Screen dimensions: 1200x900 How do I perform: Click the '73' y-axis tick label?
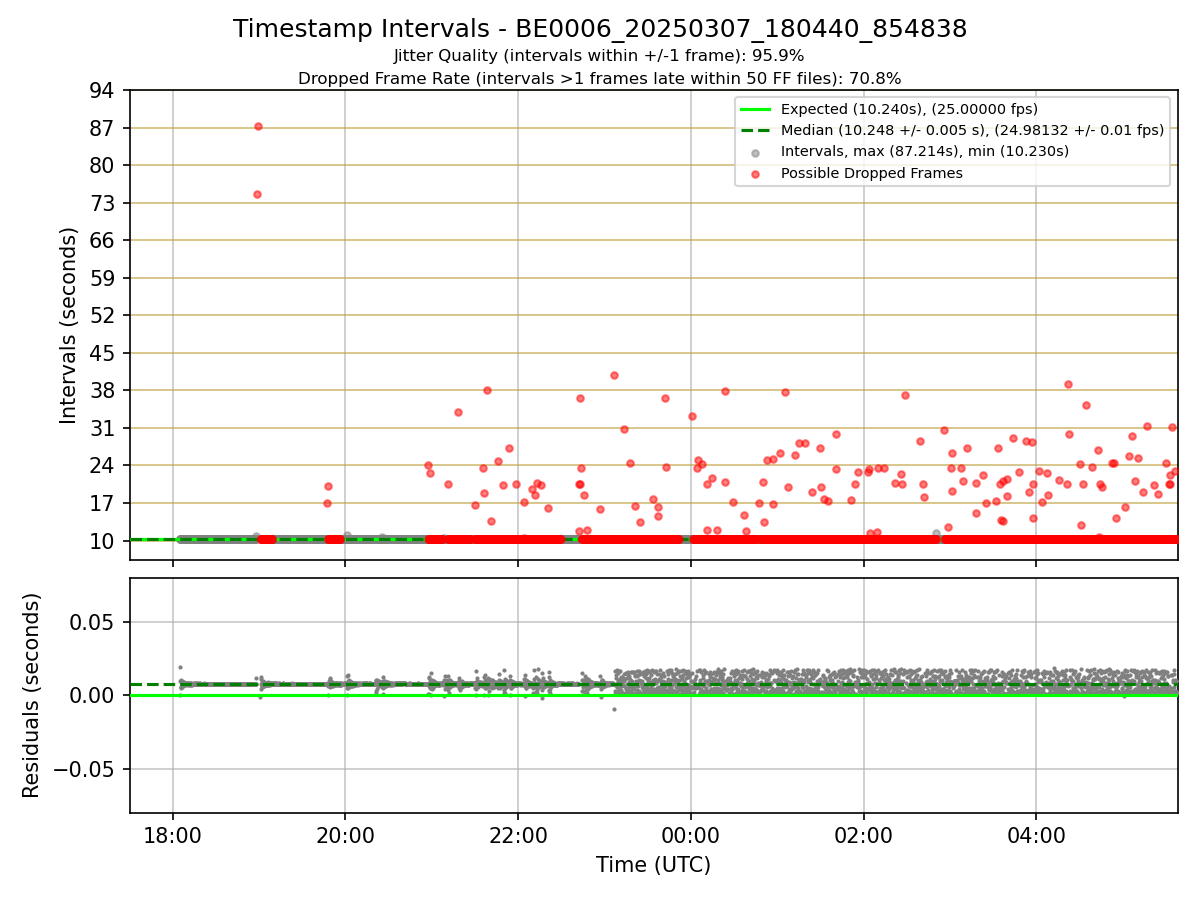tap(103, 203)
